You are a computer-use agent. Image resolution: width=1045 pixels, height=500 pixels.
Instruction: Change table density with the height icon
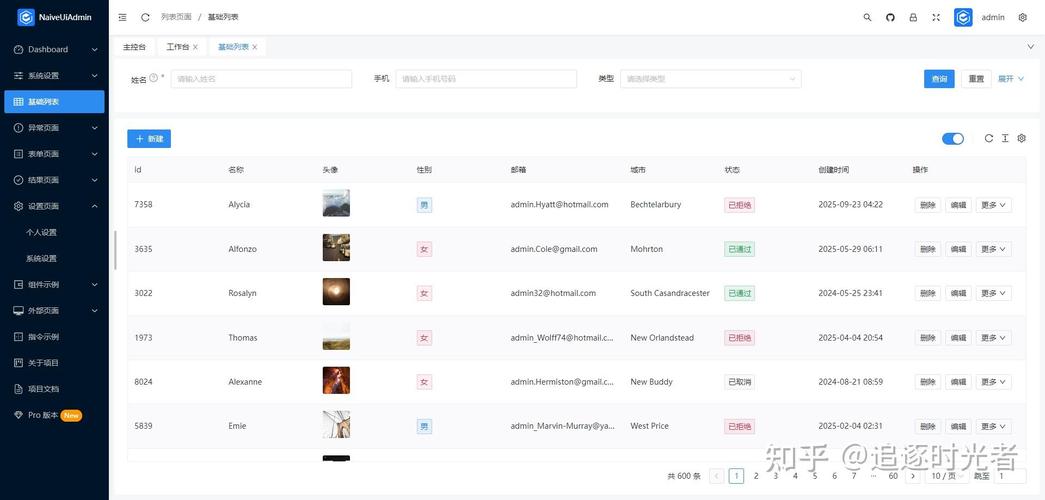tap(1005, 138)
